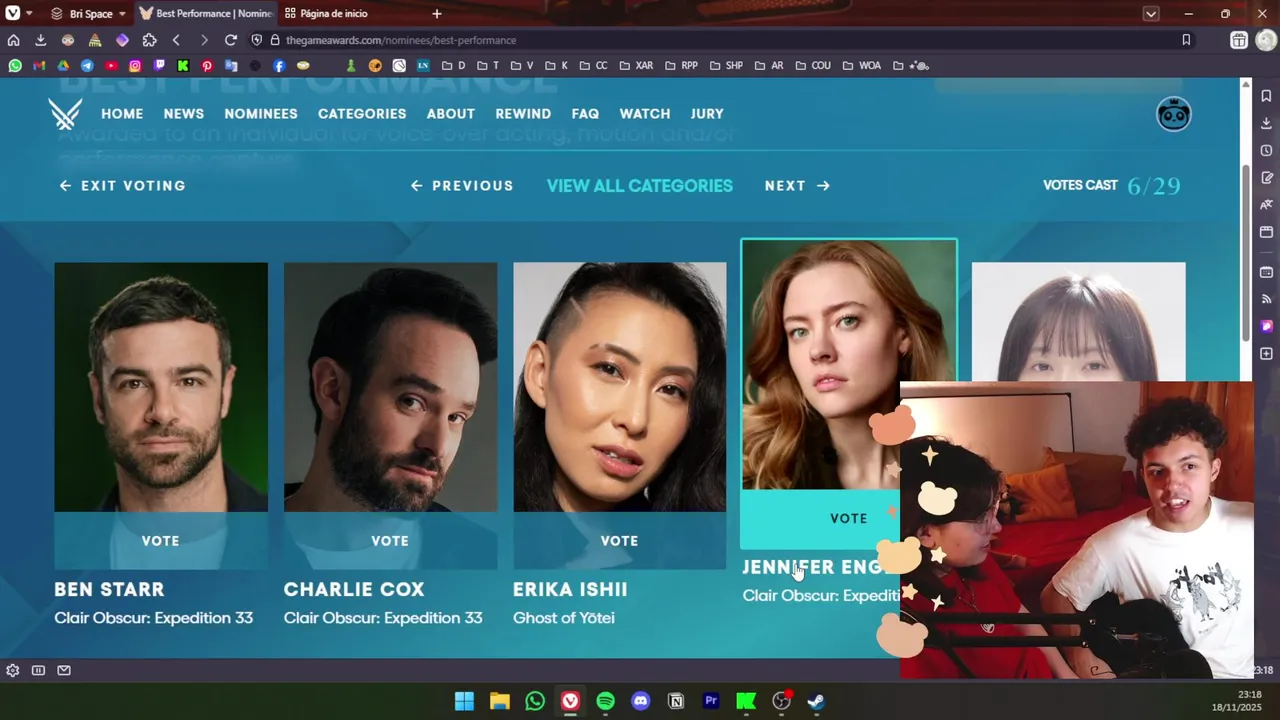Open the notes panel in sidebar

(1266, 178)
